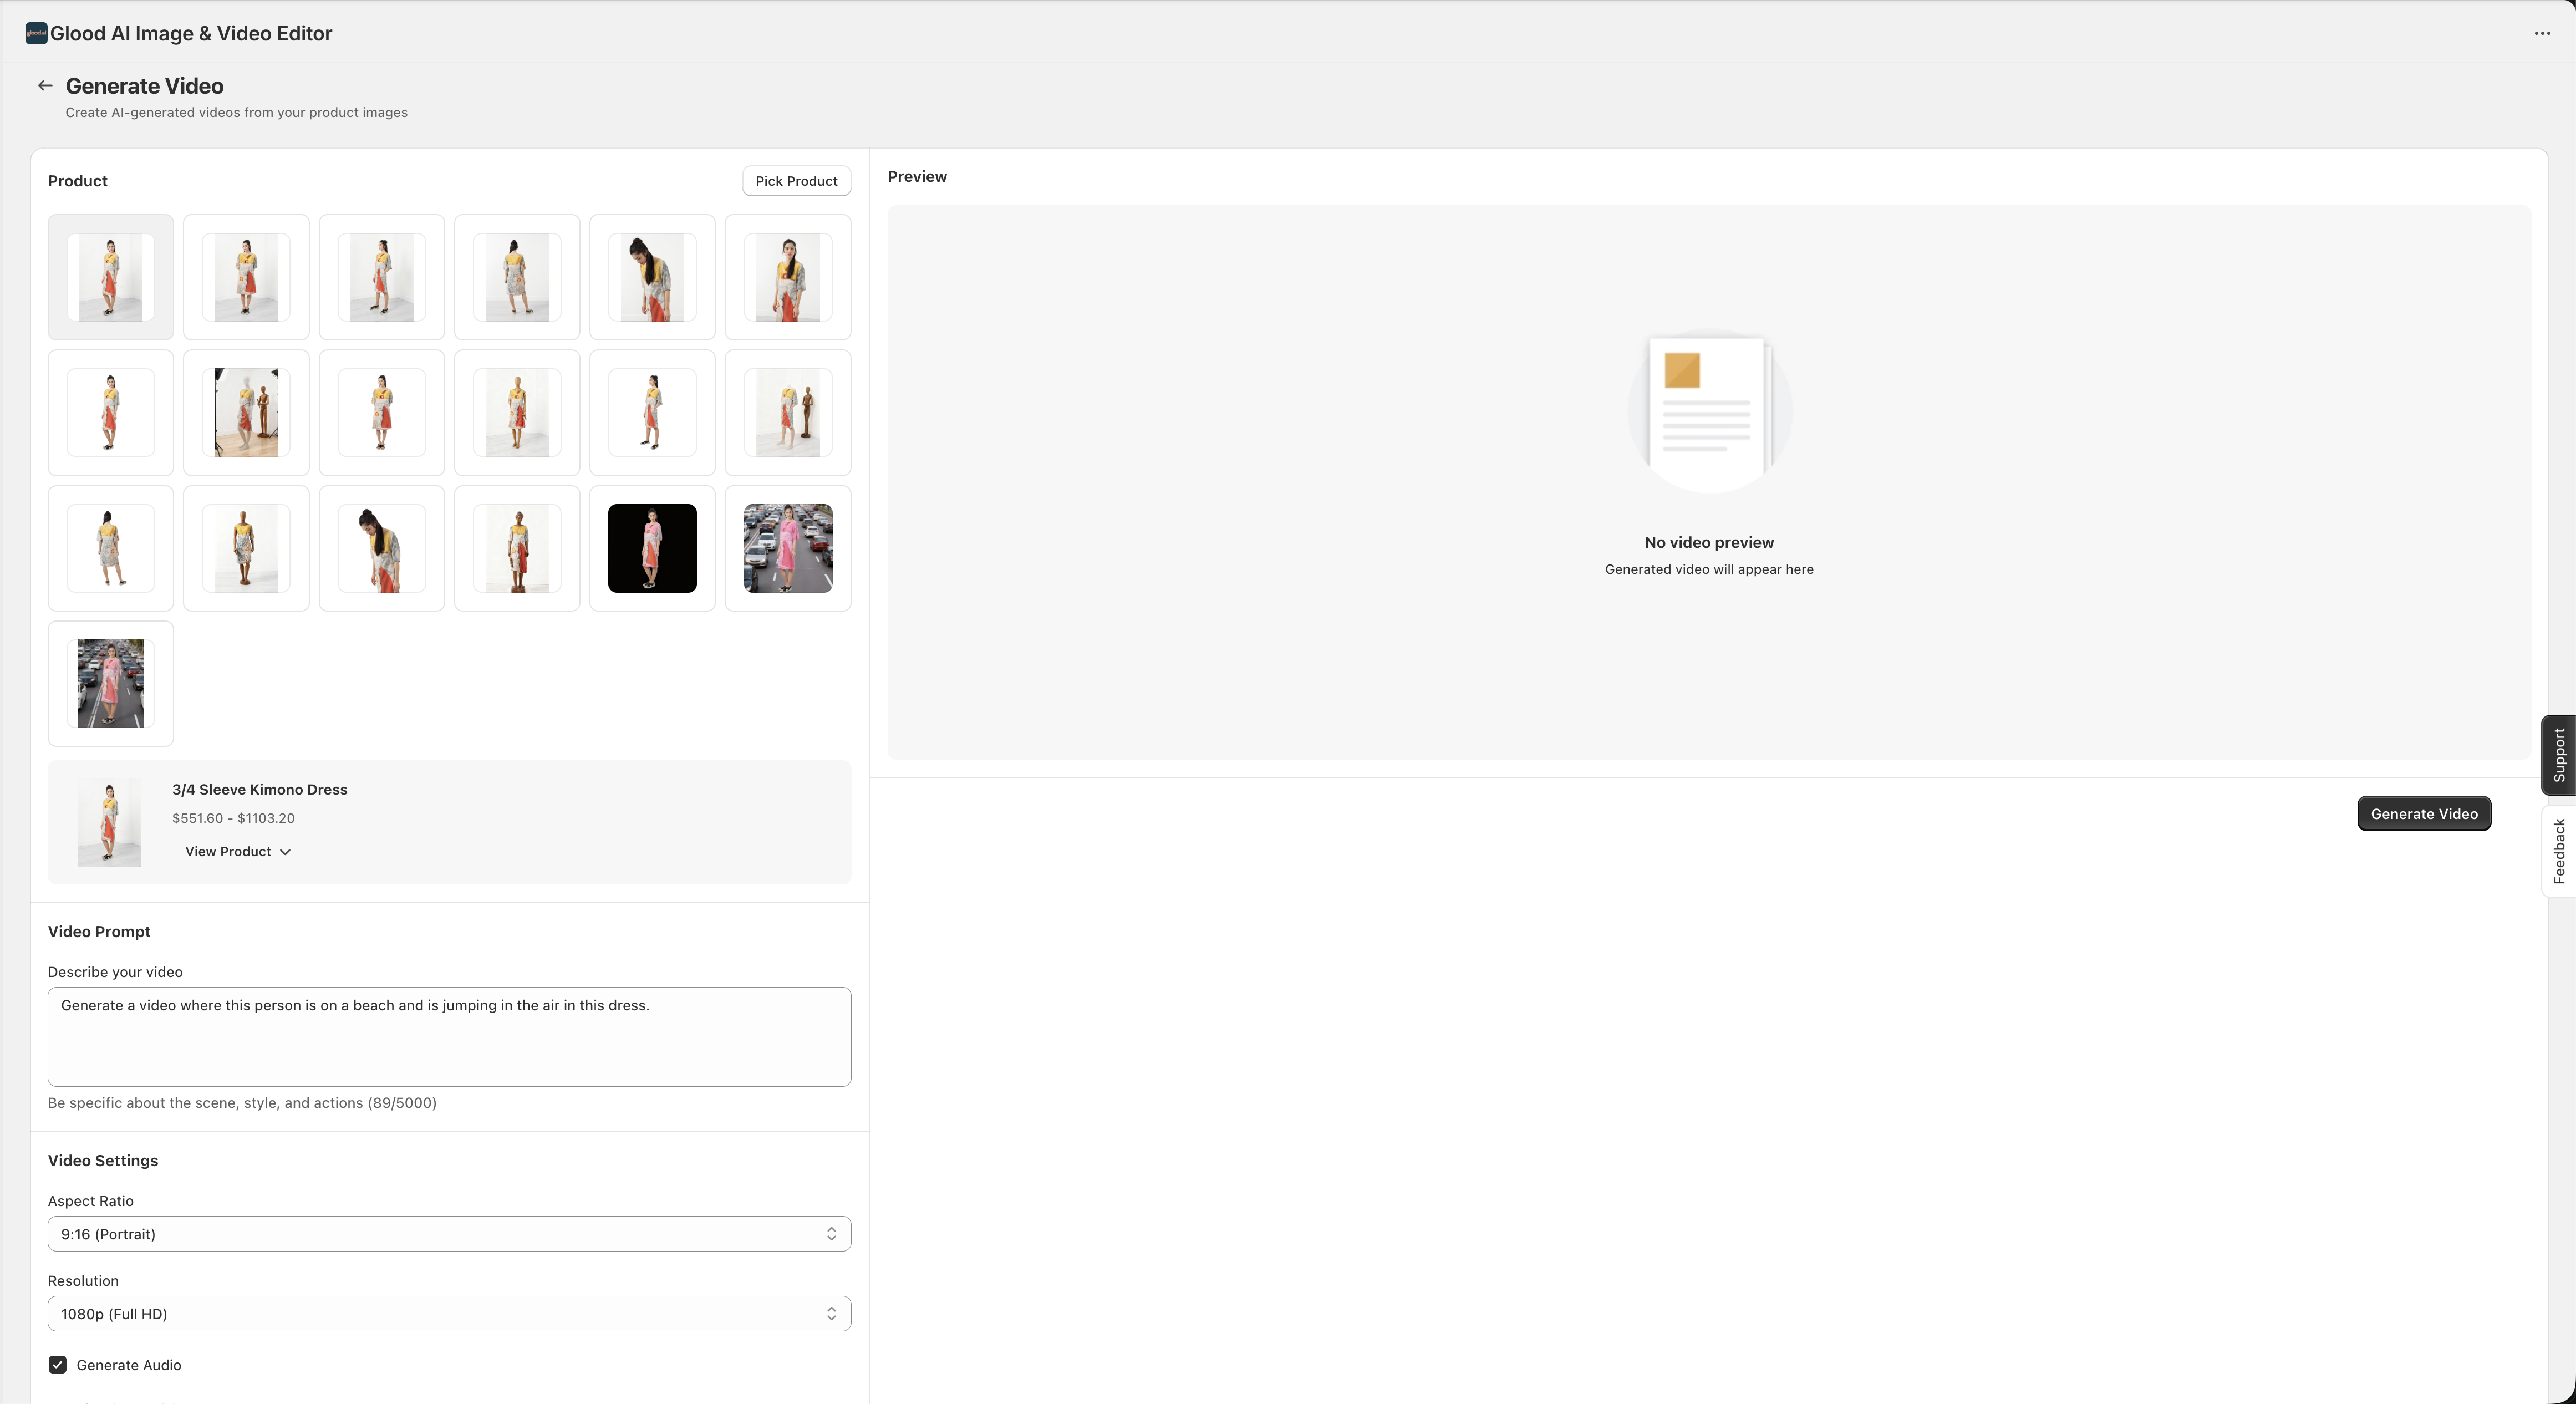Image resolution: width=2576 pixels, height=1404 pixels.
Task: Pick the last thumbnail in the bottom row
Action: pos(110,683)
